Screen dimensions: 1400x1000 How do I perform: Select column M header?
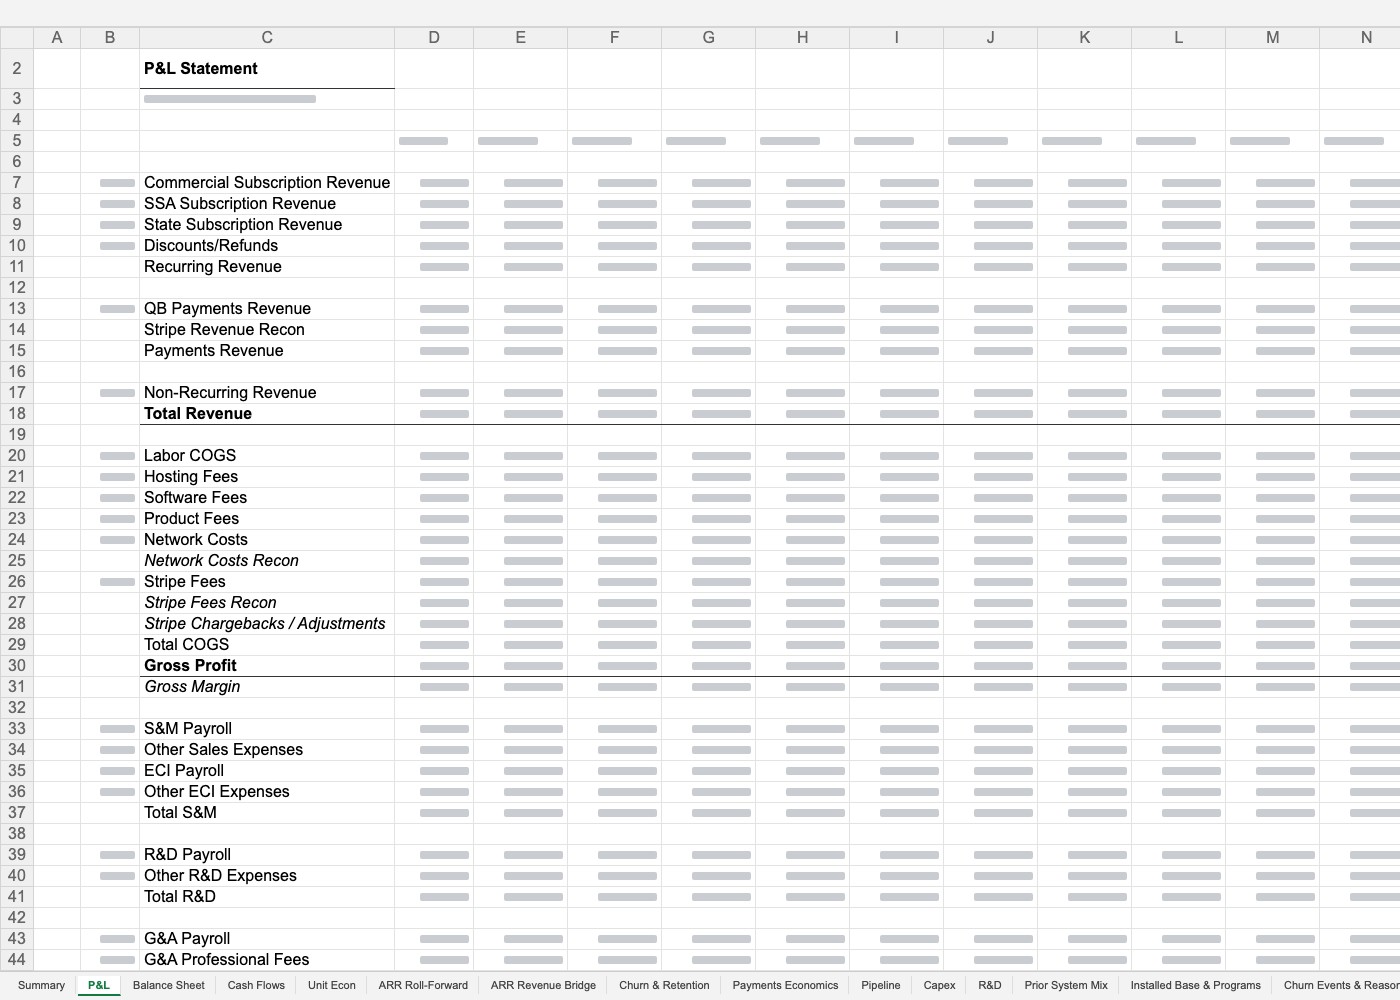pyautogui.click(x=1273, y=37)
